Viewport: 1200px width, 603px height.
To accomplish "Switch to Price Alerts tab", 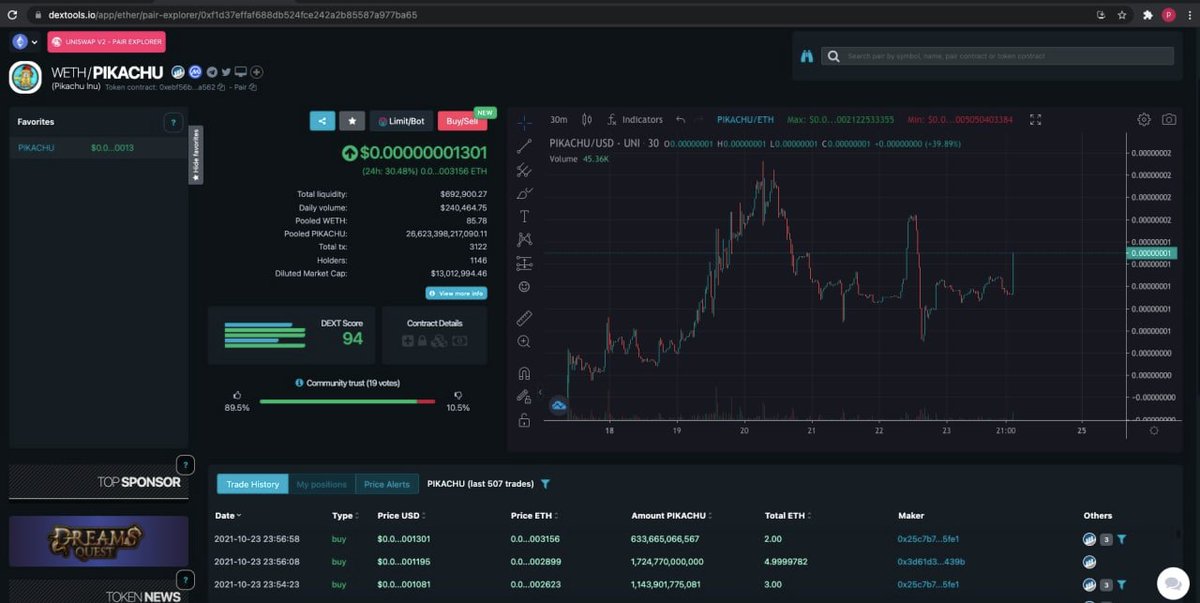I will 387,484.
